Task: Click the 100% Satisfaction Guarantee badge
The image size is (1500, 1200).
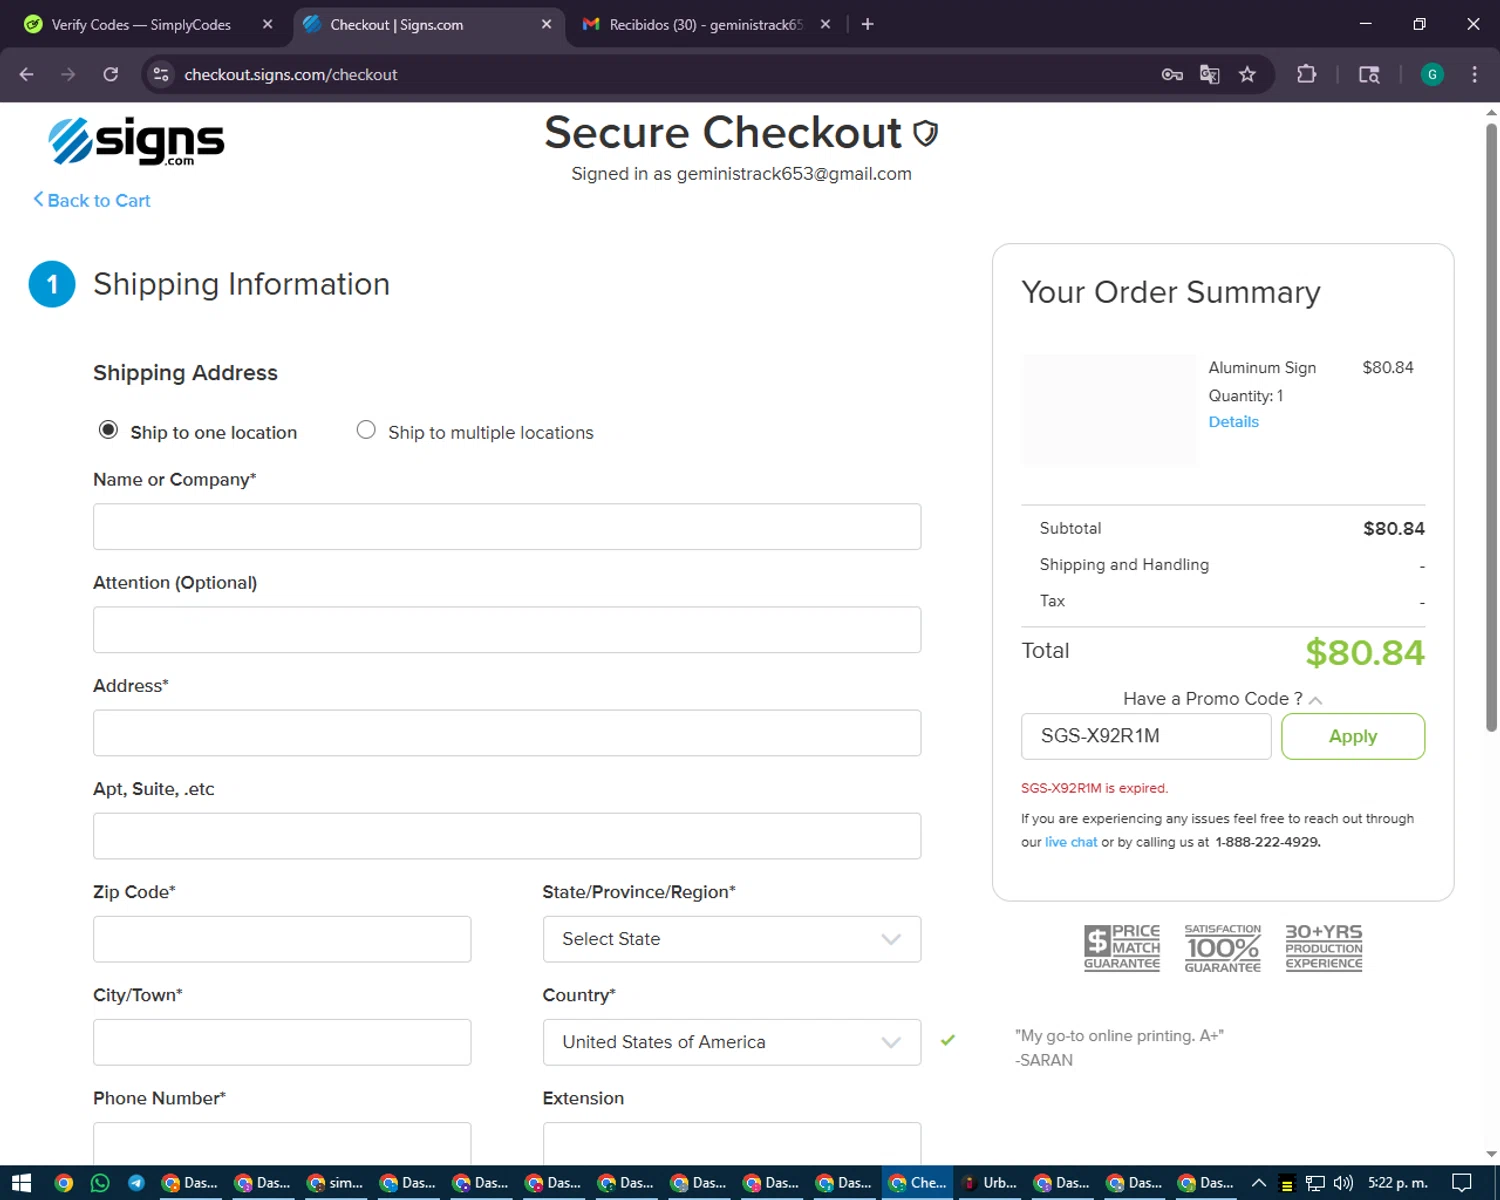Action: [x=1222, y=947]
